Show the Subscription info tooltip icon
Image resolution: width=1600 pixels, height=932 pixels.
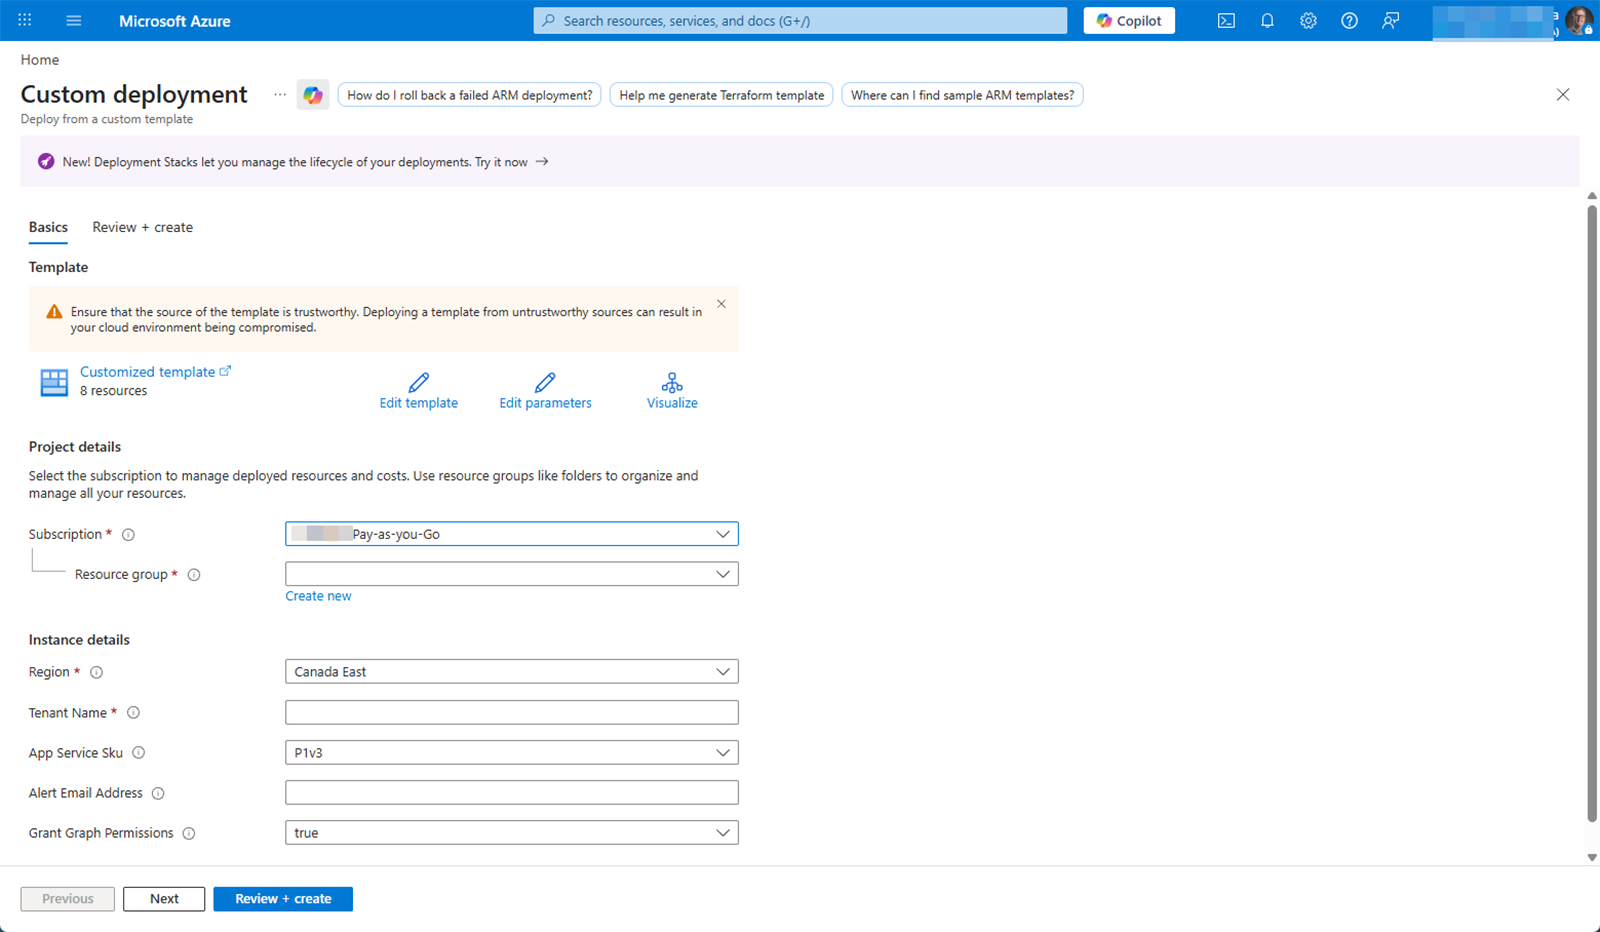[128, 534]
